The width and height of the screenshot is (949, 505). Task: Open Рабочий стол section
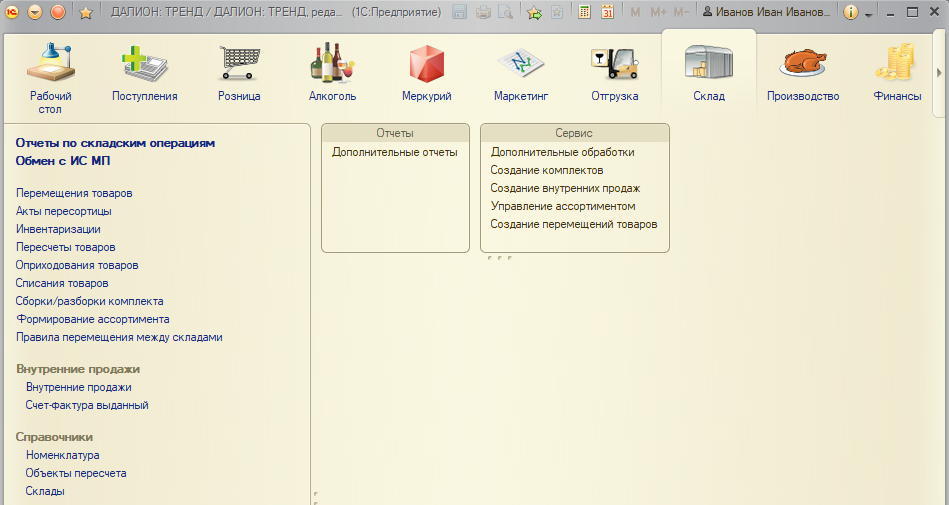[x=51, y=78]
